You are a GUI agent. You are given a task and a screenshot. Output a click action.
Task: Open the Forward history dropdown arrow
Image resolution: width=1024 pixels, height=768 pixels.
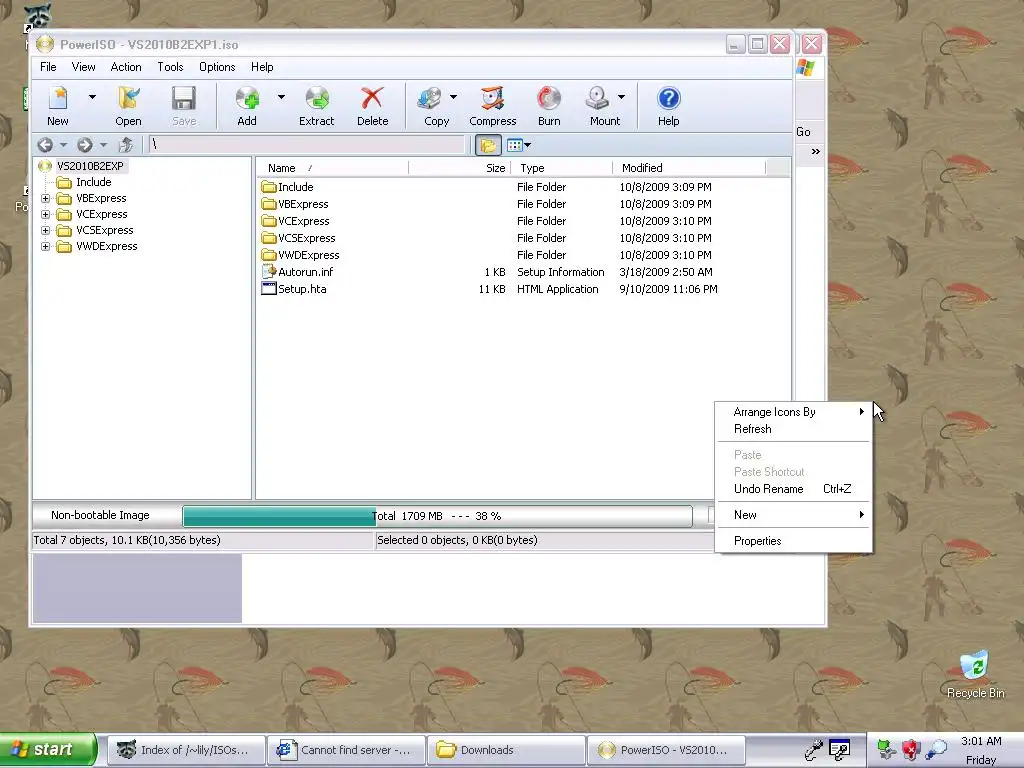(103, 144)
